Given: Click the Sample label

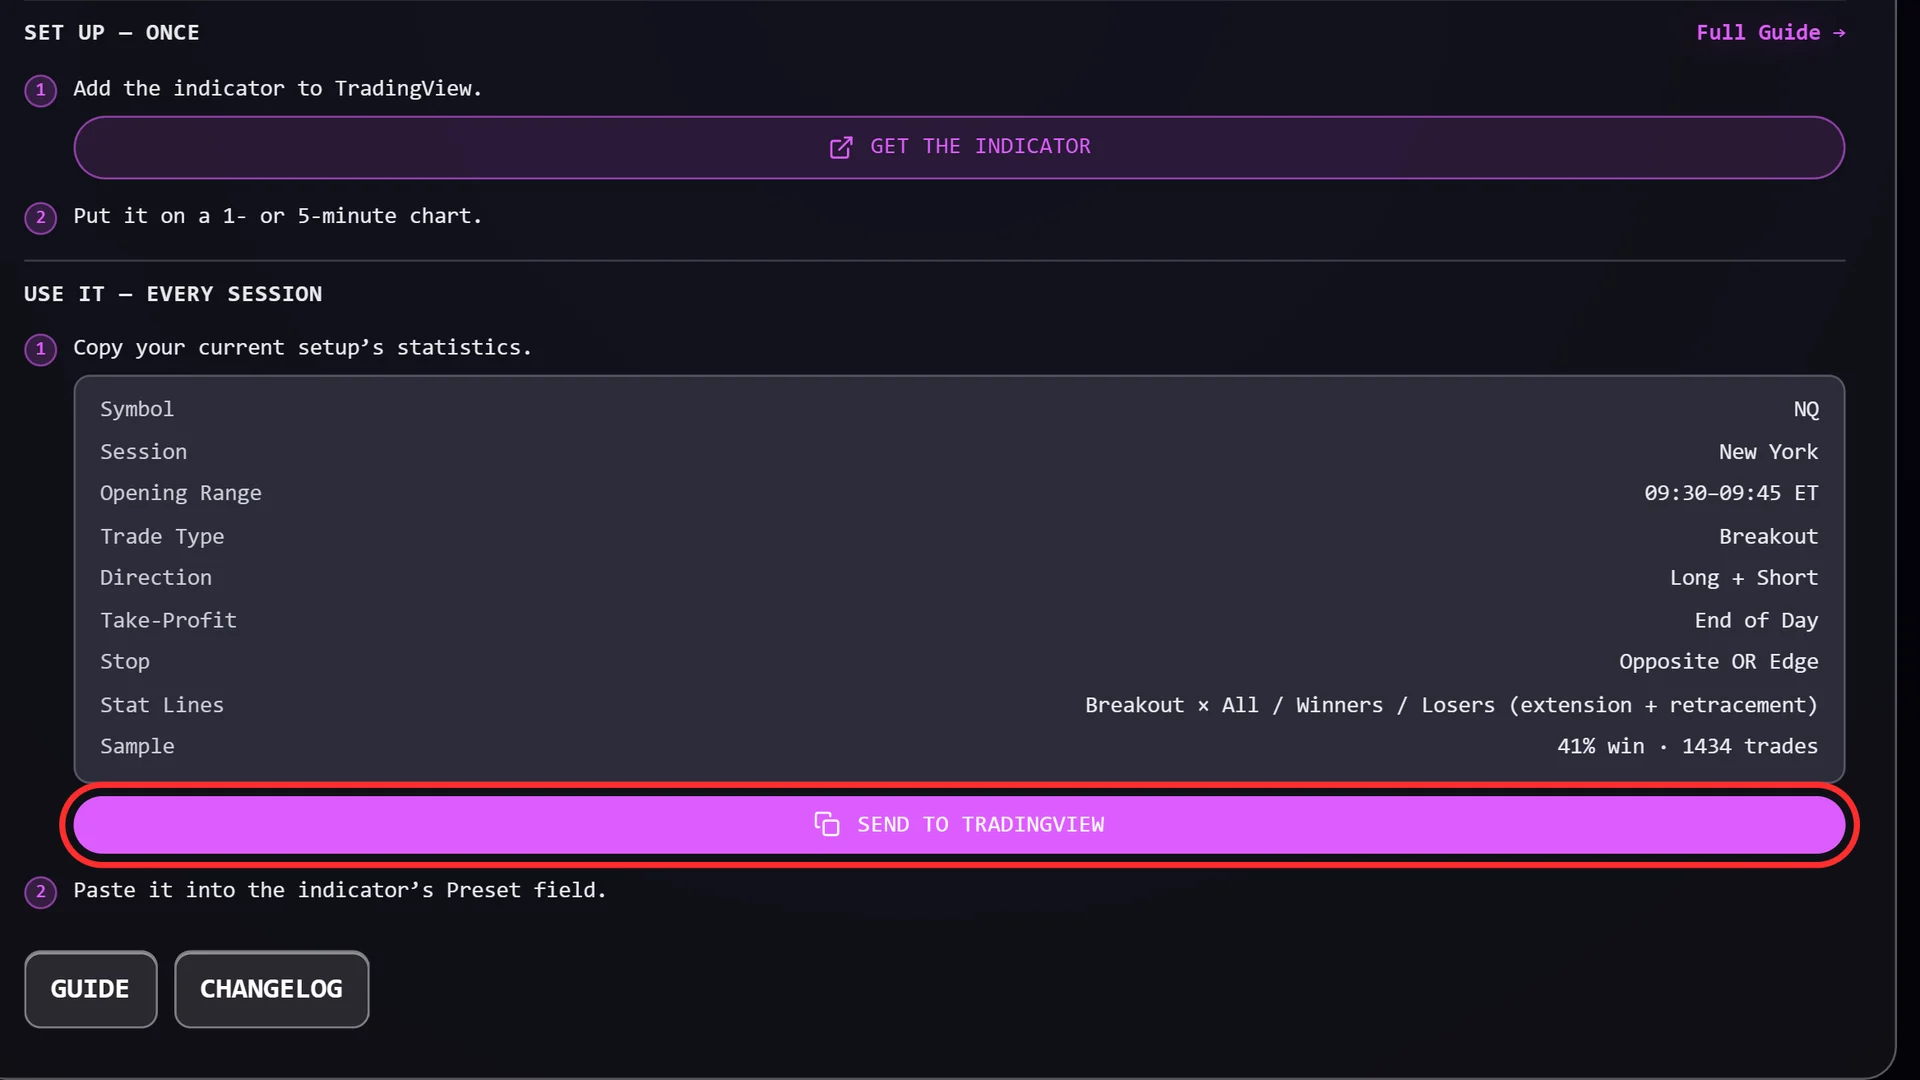Looking at the screenshot, I should point(137,746).
